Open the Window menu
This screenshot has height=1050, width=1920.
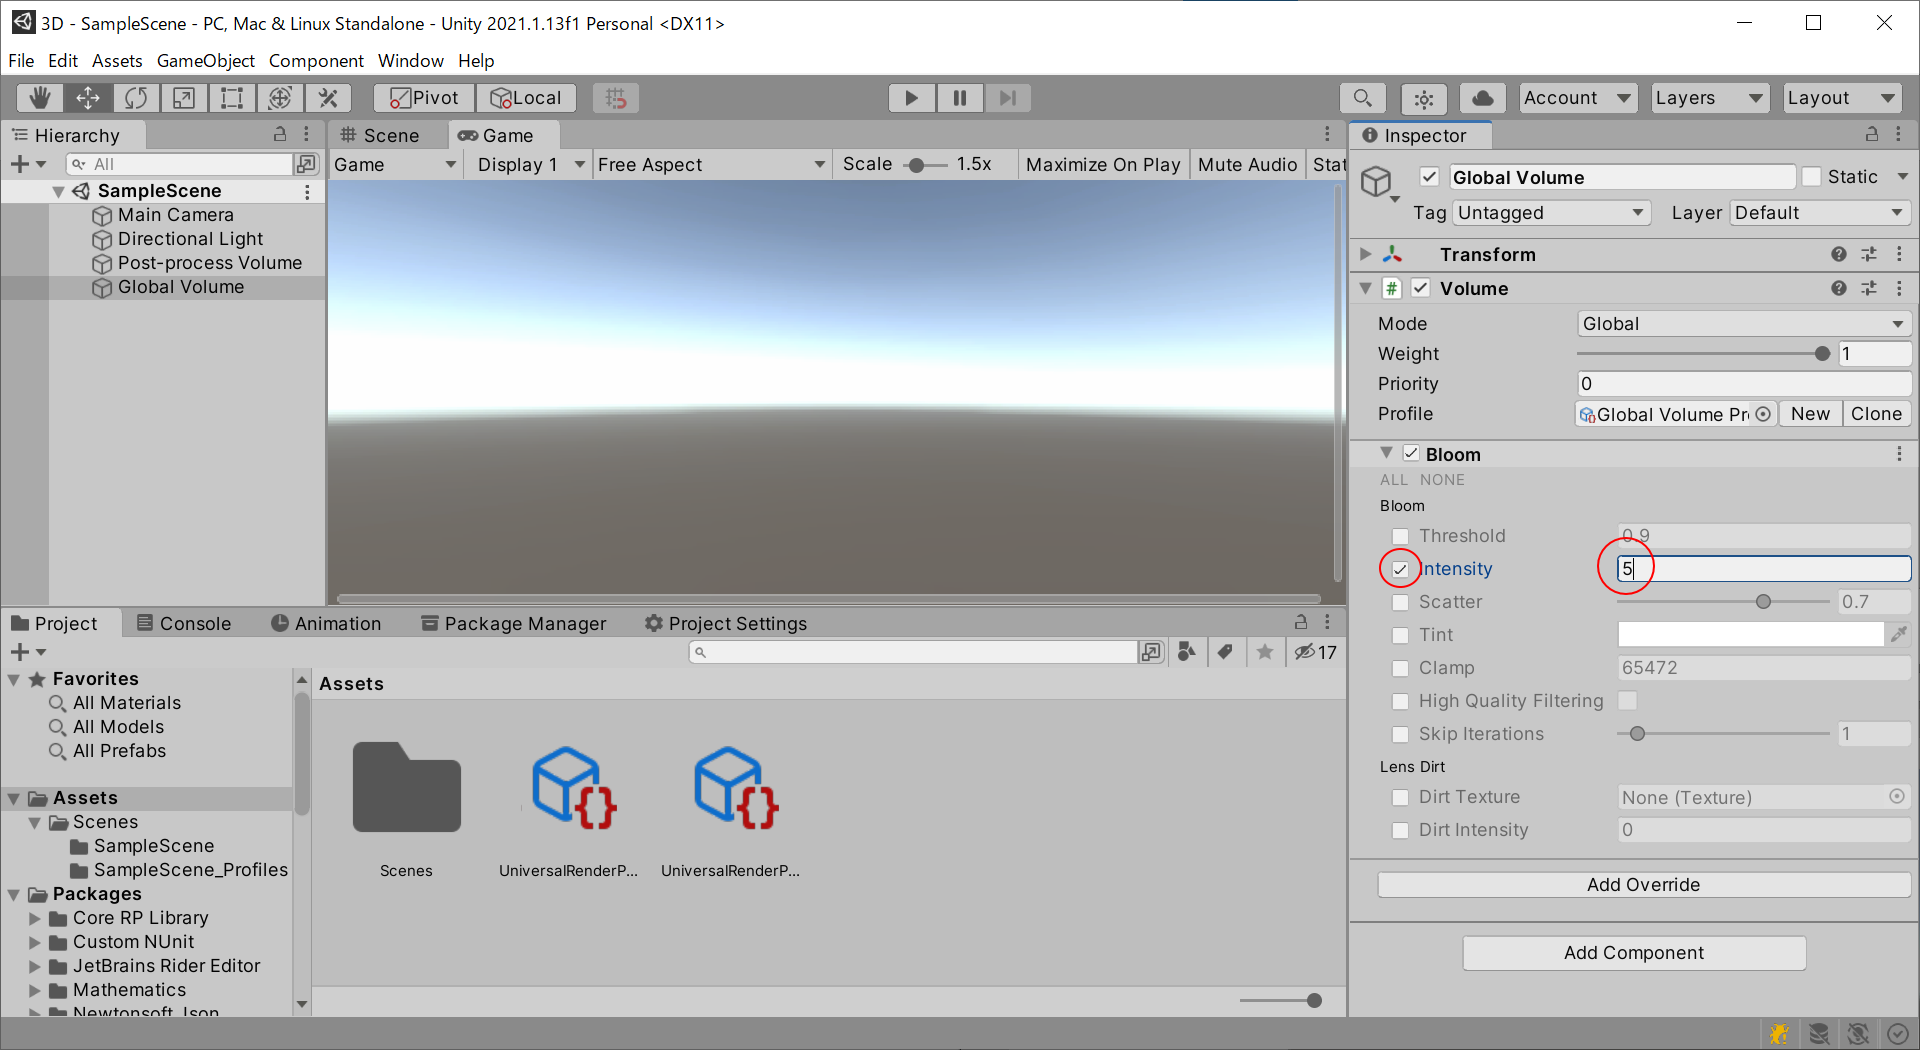(x=411, y=61)
